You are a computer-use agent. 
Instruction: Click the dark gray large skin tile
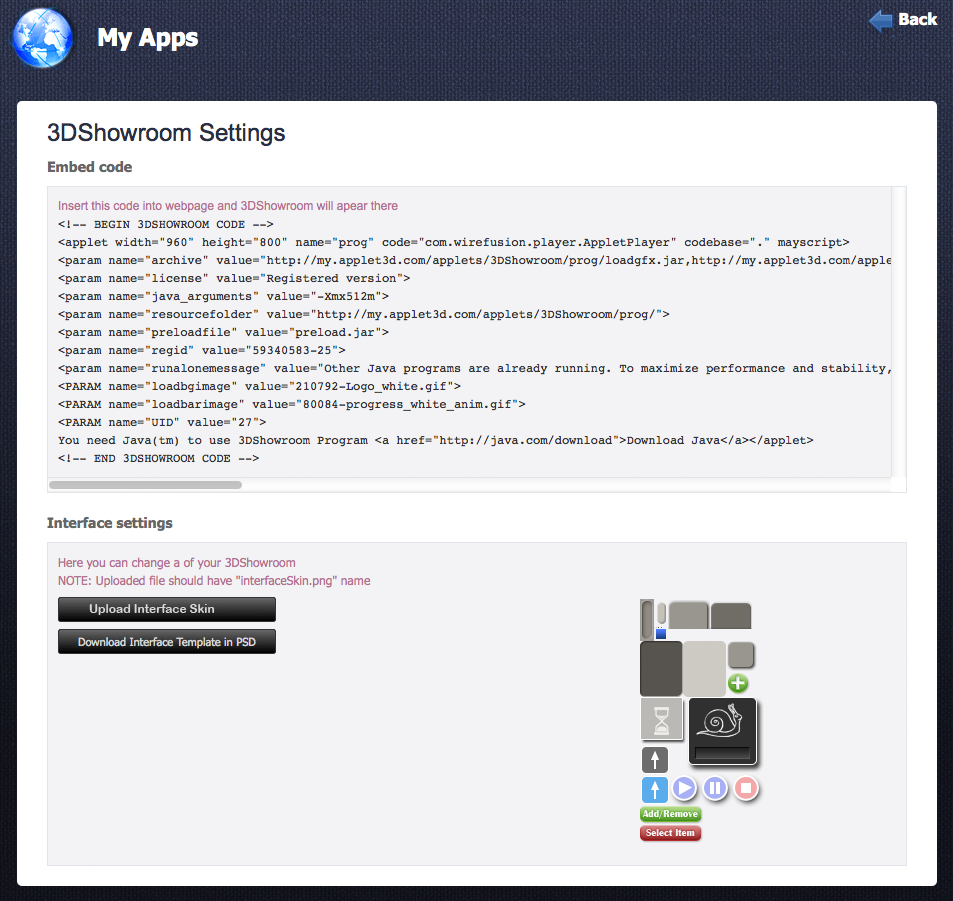661,668
